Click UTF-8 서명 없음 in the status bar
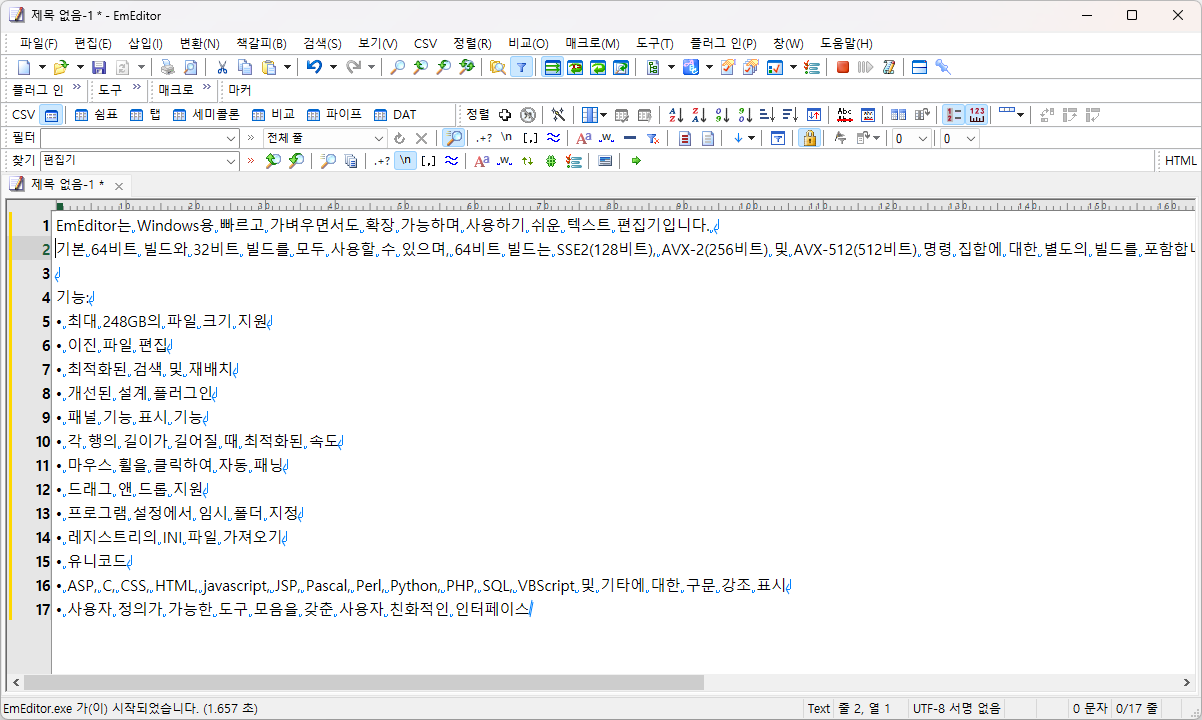1202x720 pixels. (x=957, y=708)
